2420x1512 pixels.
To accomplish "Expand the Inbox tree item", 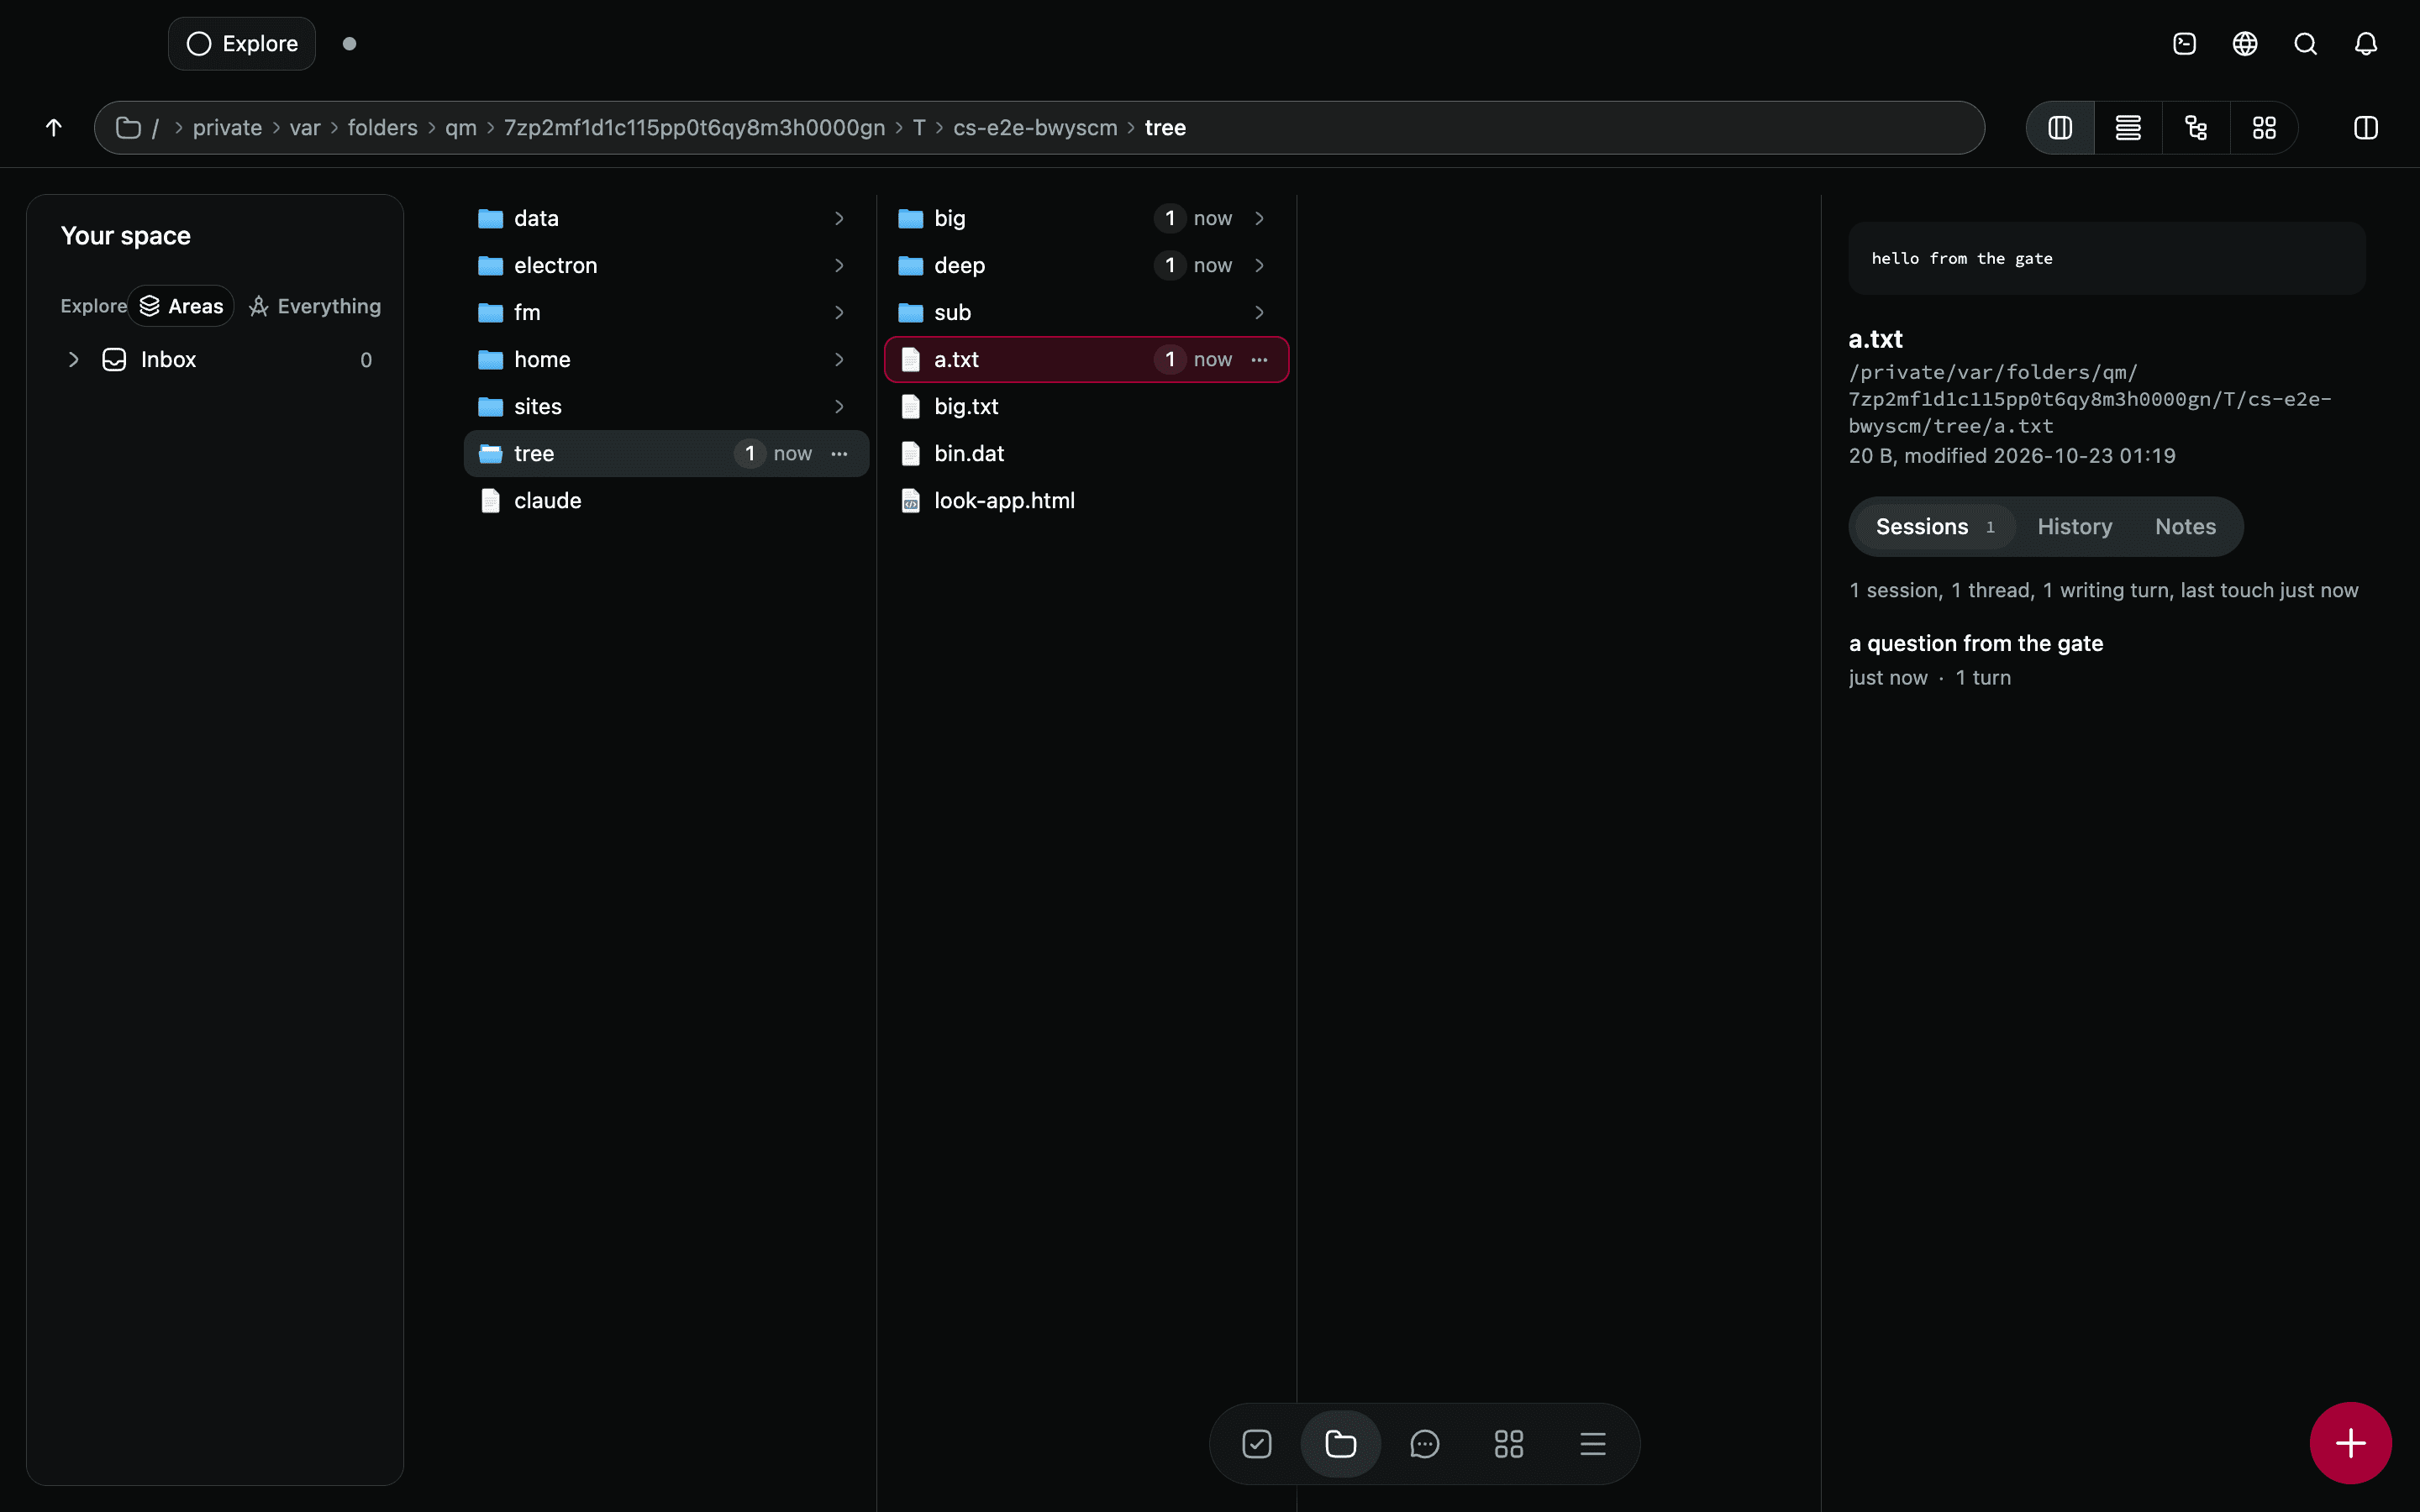I will coord(73,359).
